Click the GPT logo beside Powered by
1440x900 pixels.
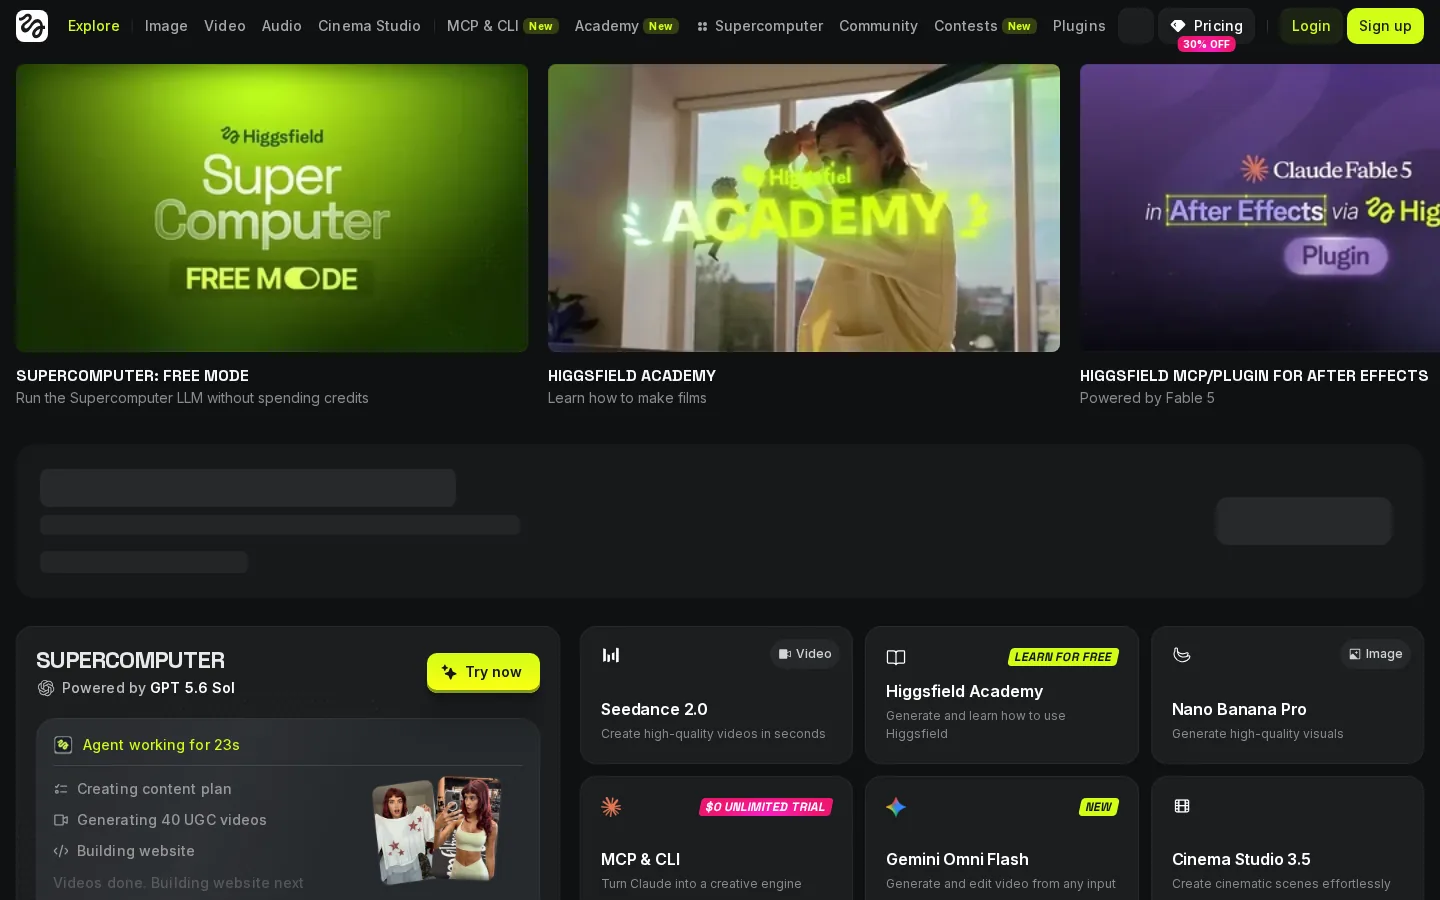pyautogui.click(x=46, y=688)
